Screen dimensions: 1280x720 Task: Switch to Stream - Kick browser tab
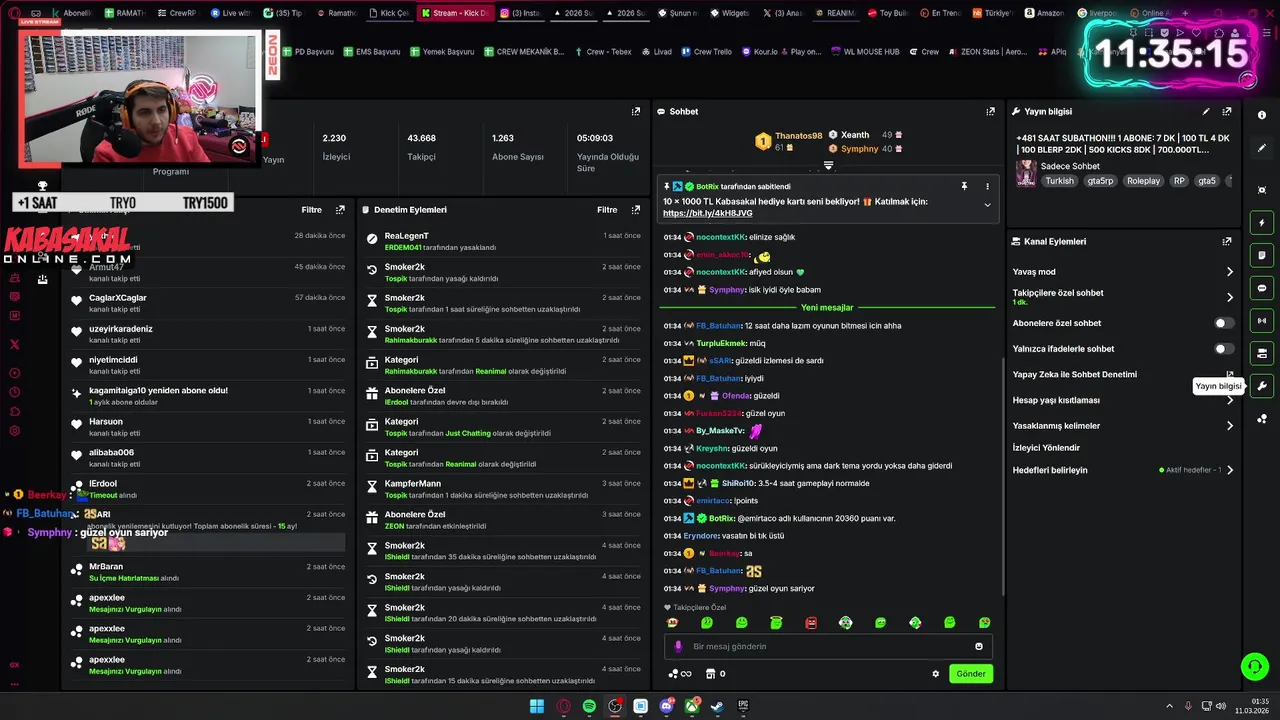click(454, 13)
